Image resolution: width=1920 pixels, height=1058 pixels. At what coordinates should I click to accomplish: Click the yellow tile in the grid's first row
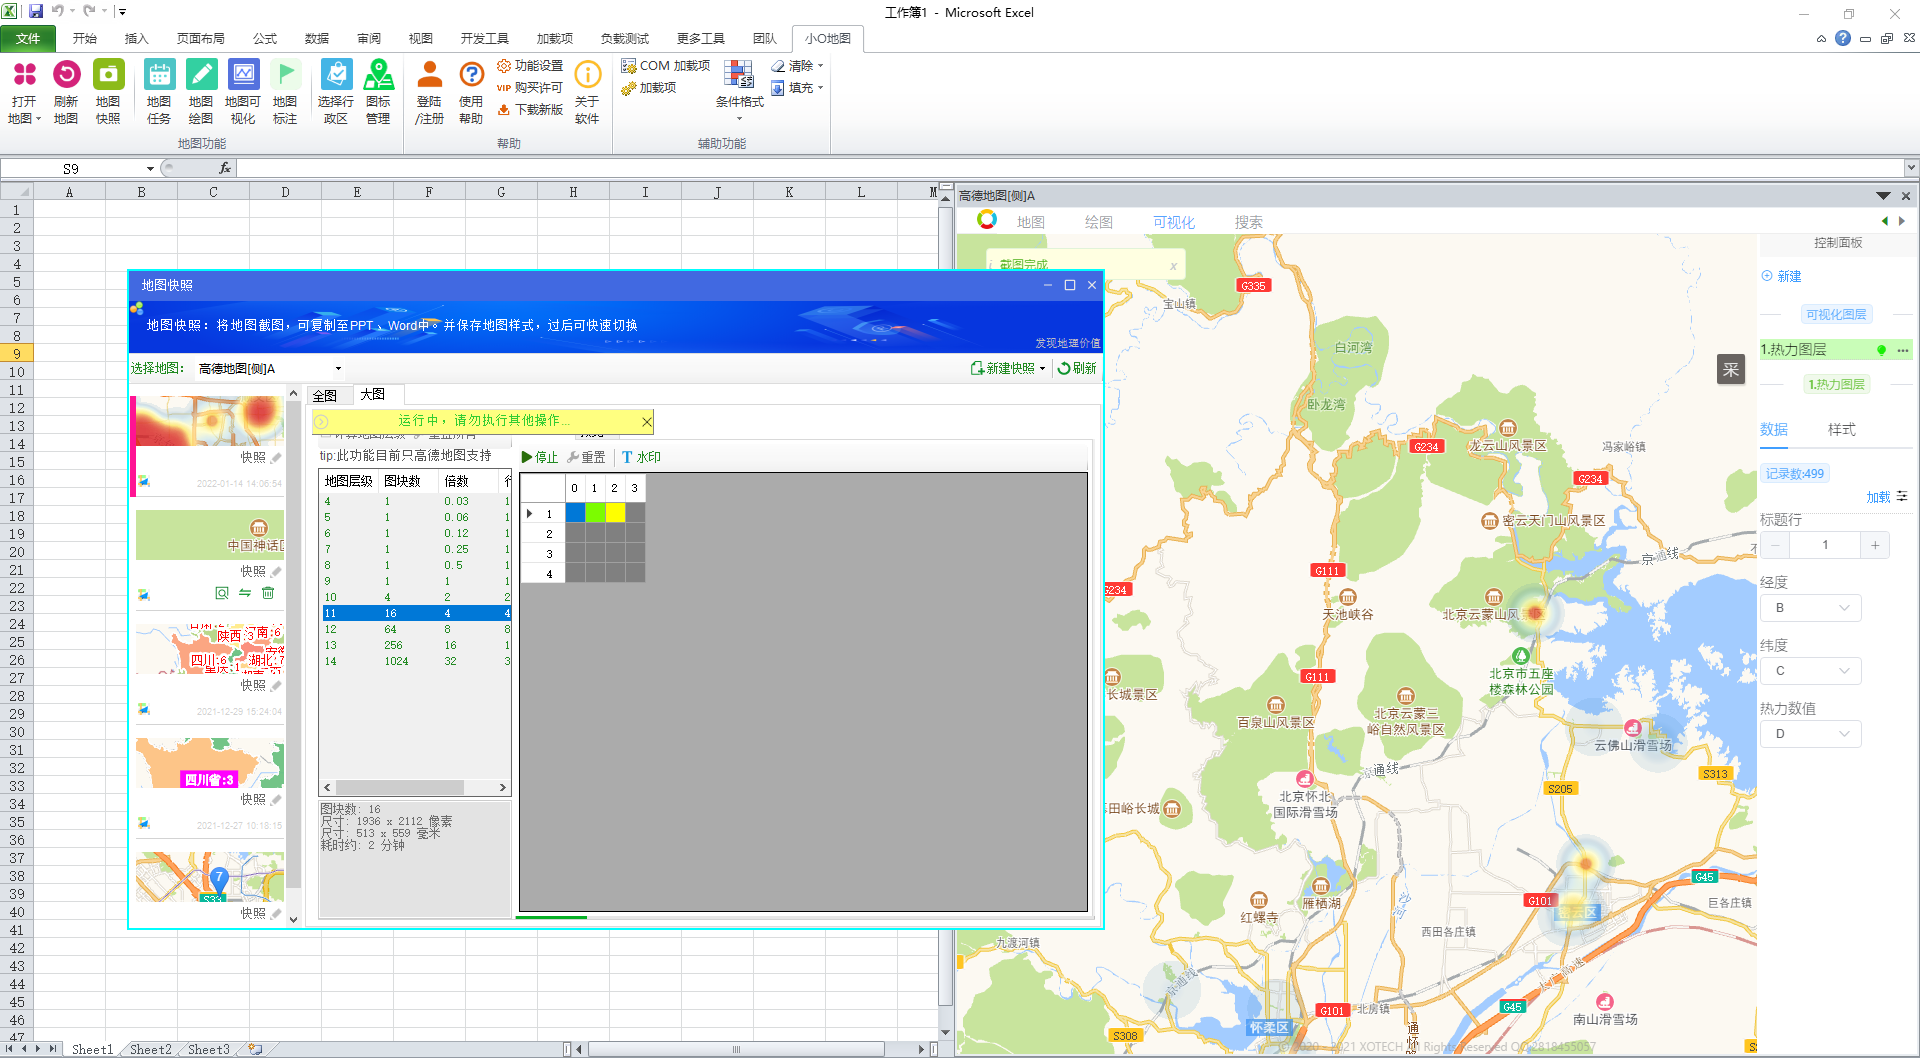click(x=615, y=513)
